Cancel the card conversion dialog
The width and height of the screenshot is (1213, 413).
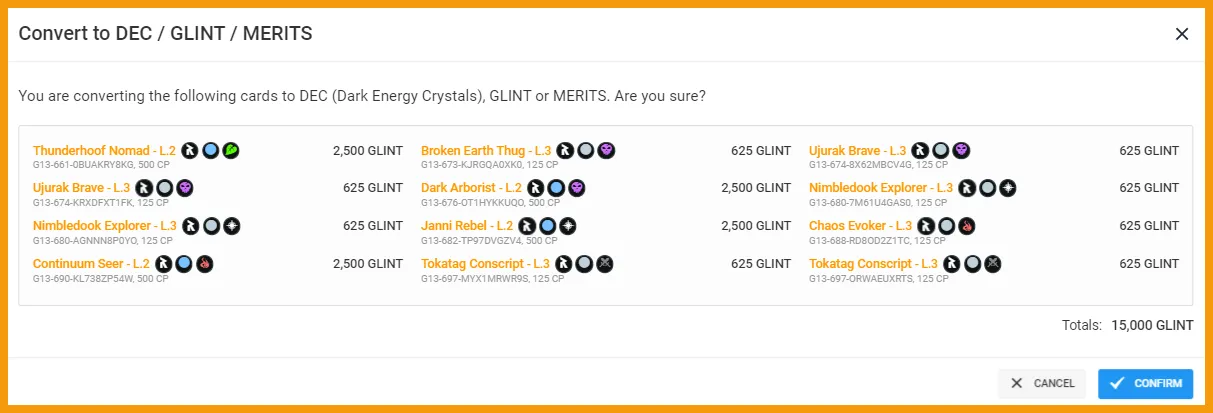[x=1042, y=383]
